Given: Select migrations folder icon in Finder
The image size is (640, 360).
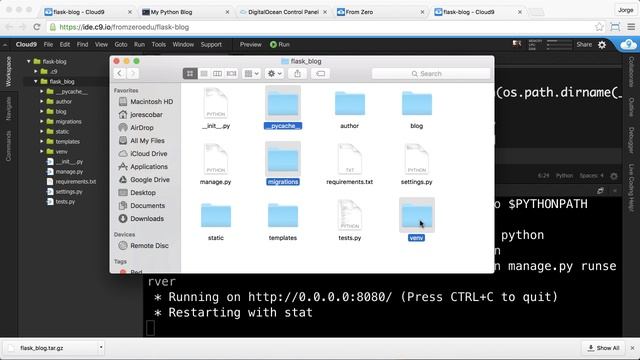Looking at the screenshot, I should 283,159.
